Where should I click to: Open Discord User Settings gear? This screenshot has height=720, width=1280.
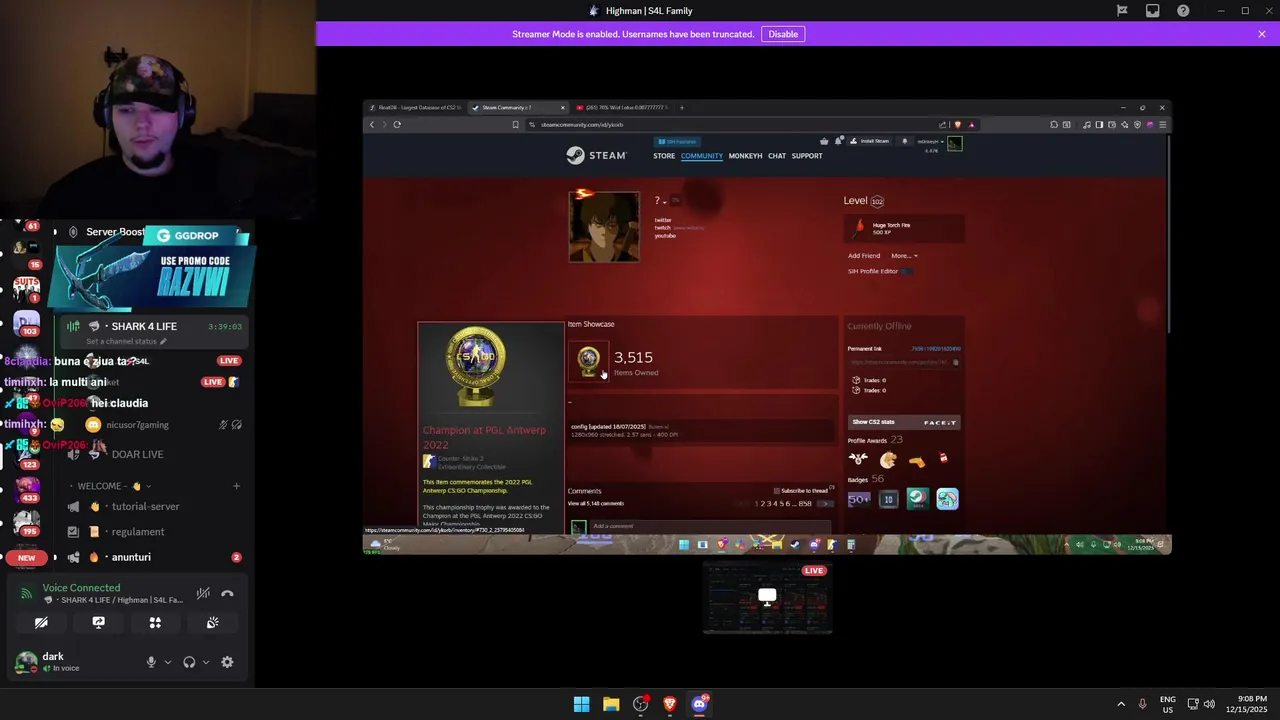[227, 662]
